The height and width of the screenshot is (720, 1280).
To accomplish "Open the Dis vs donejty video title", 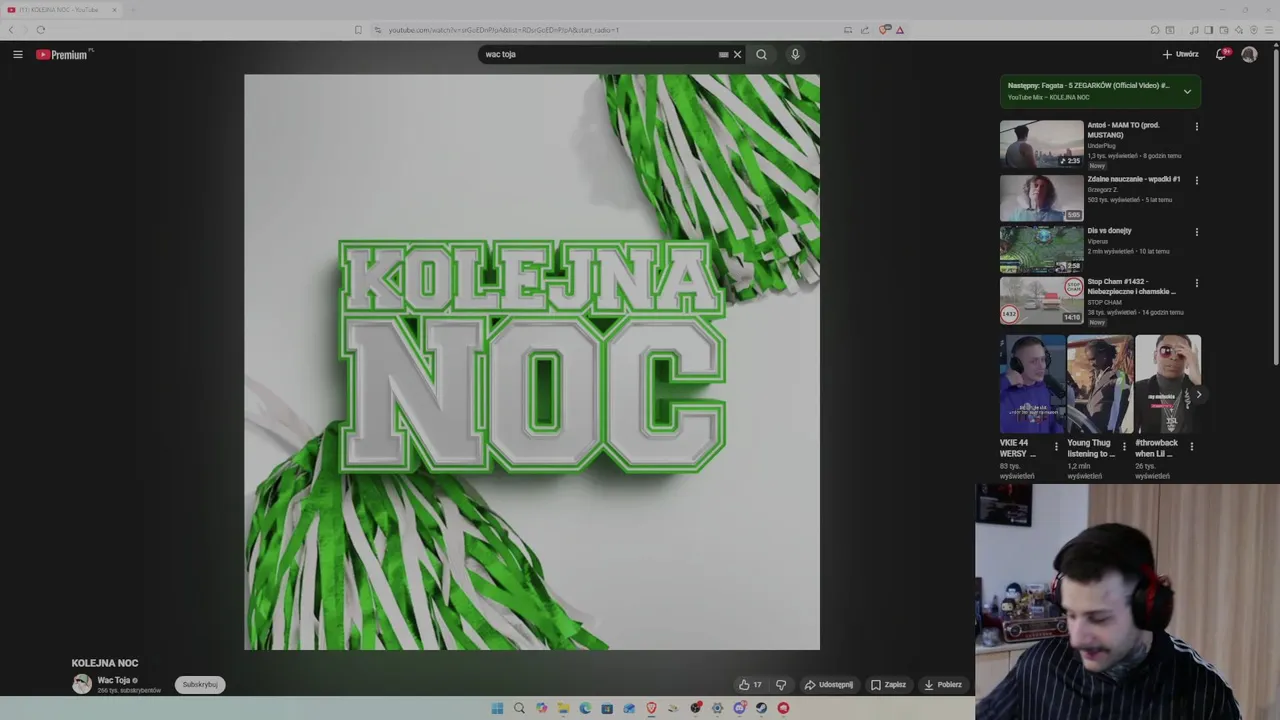I will pos(1109,231).
